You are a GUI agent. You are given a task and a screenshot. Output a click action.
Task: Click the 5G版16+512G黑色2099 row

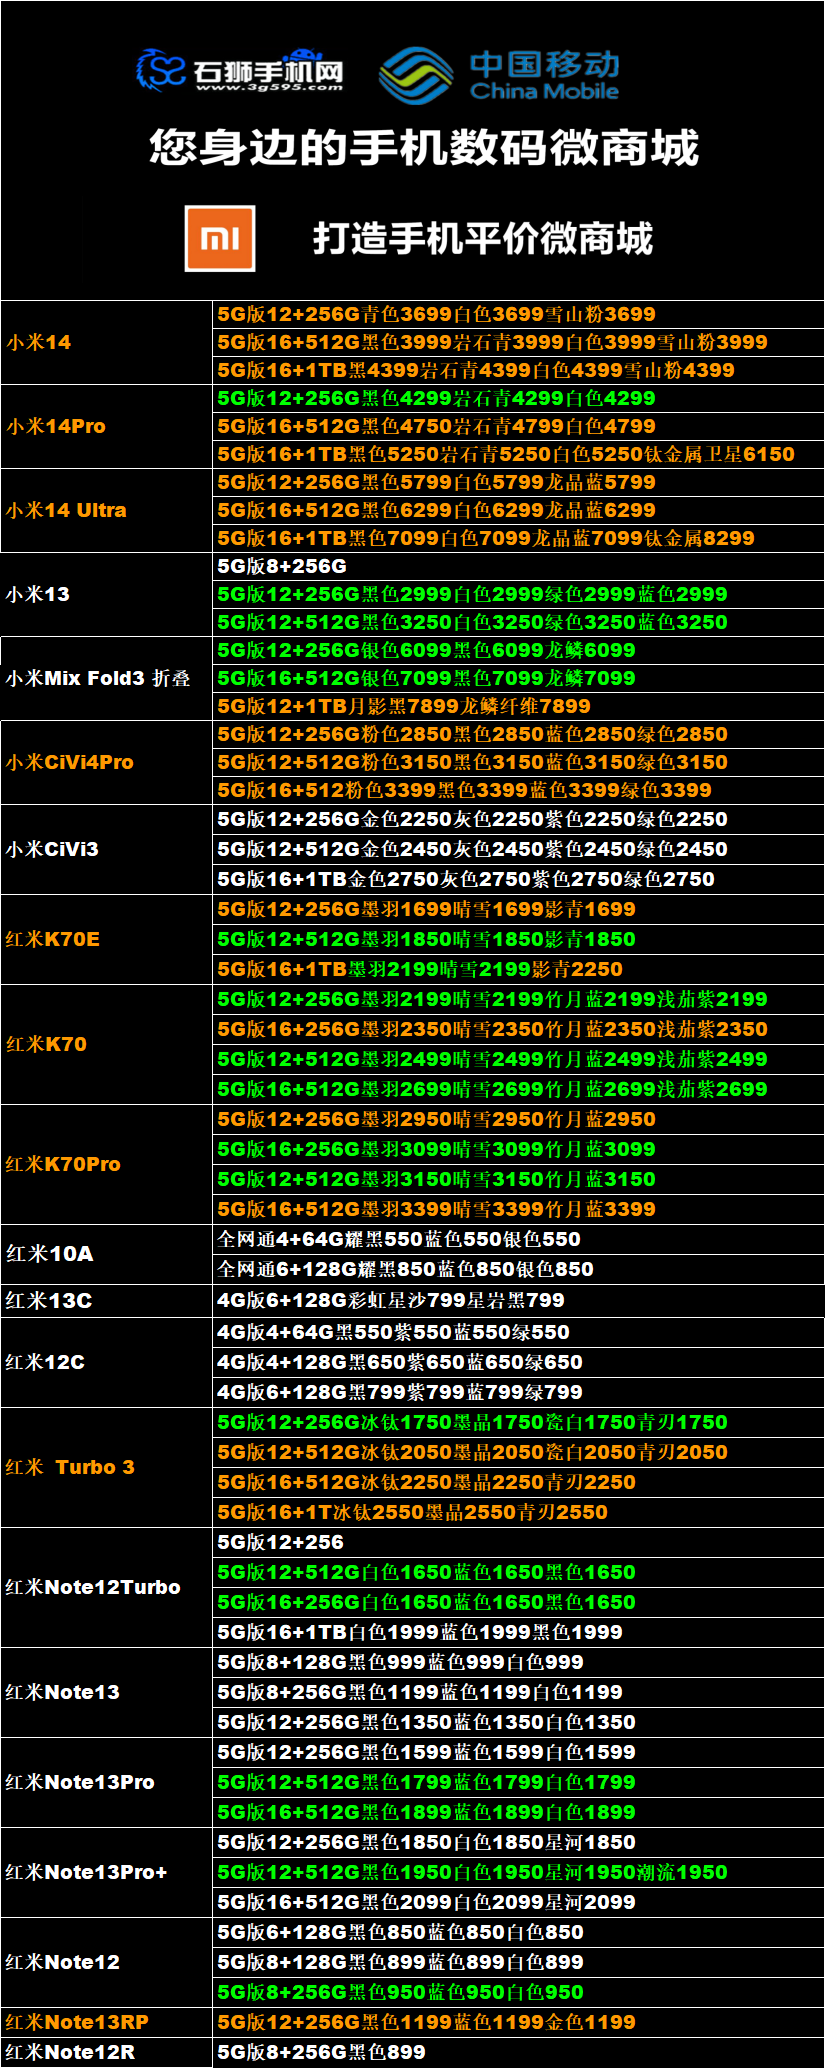(x=519, y=1902)
